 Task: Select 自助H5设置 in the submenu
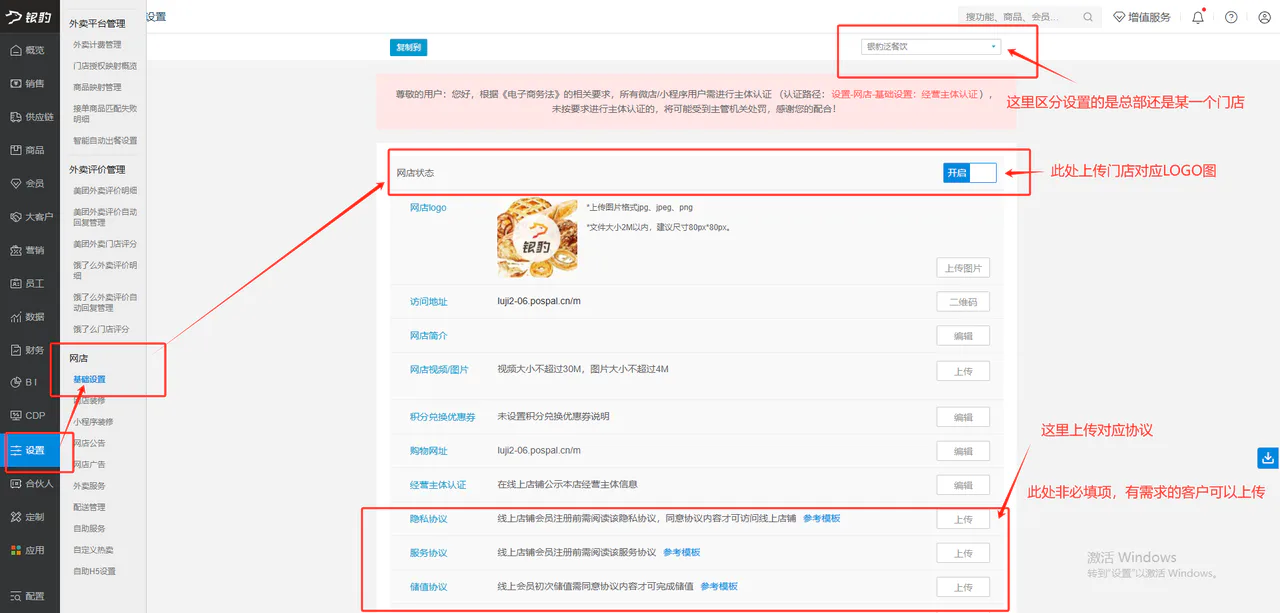(94, 571)
